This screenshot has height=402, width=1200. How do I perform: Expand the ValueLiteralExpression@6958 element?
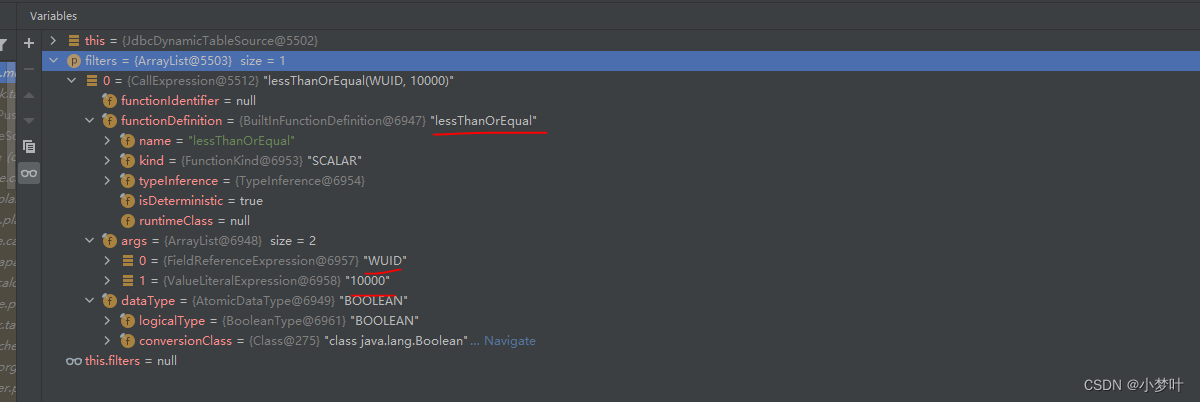[108, 281]
